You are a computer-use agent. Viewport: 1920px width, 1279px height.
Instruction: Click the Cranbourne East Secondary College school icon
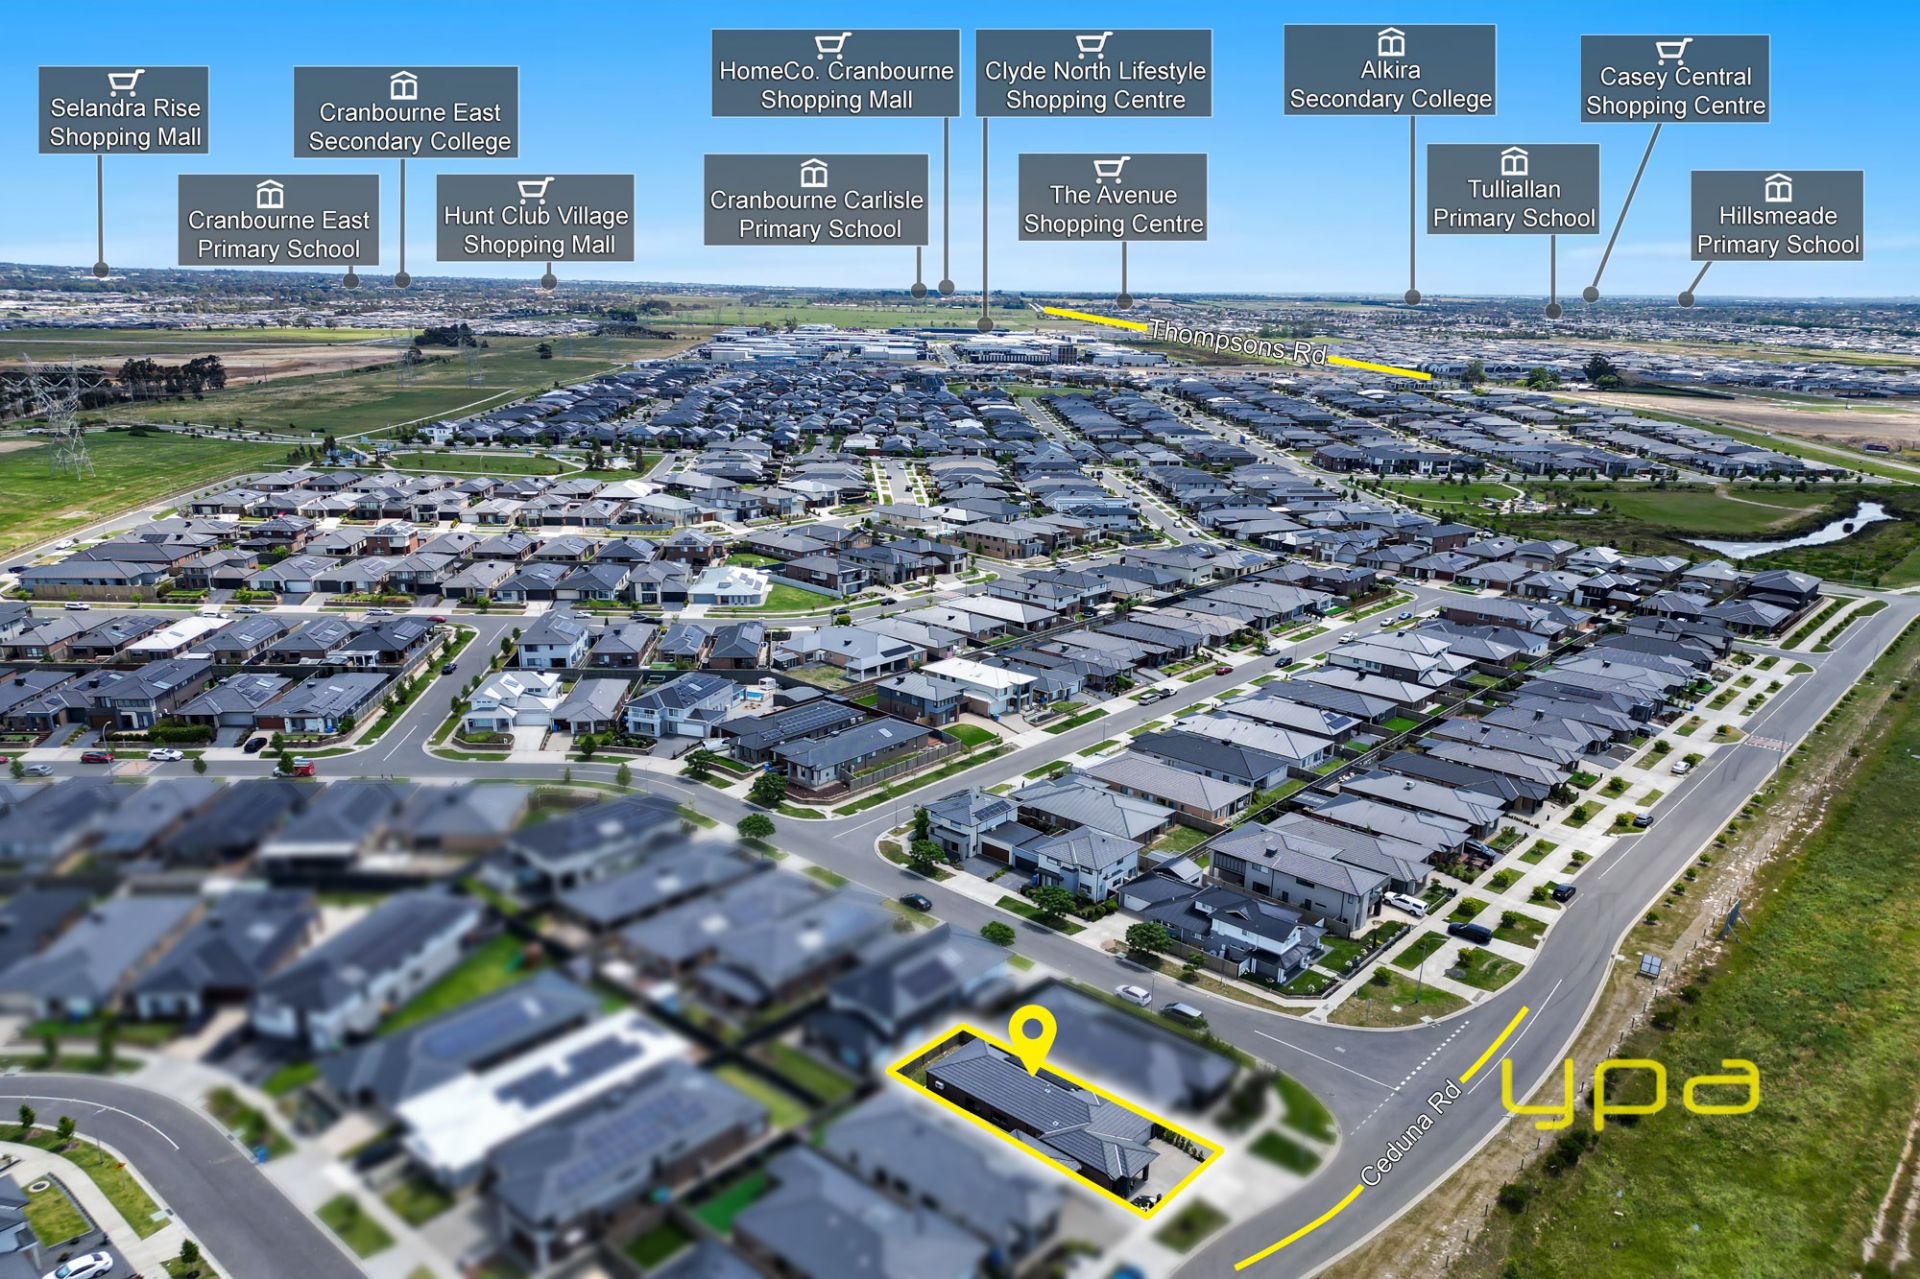(x=403, y=85)
